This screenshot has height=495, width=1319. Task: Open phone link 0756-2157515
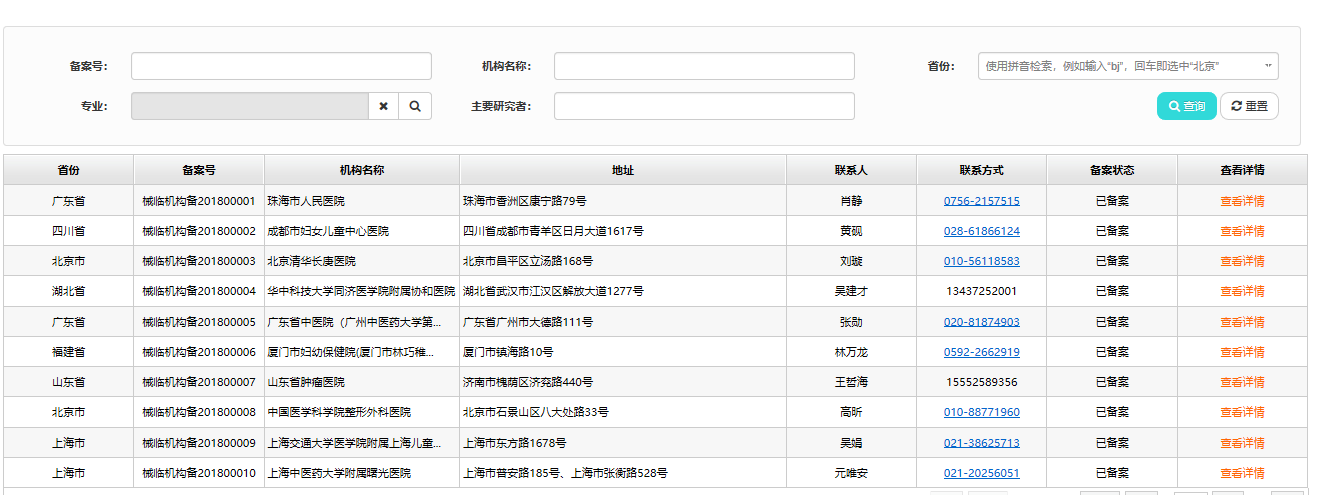point(981,201)
